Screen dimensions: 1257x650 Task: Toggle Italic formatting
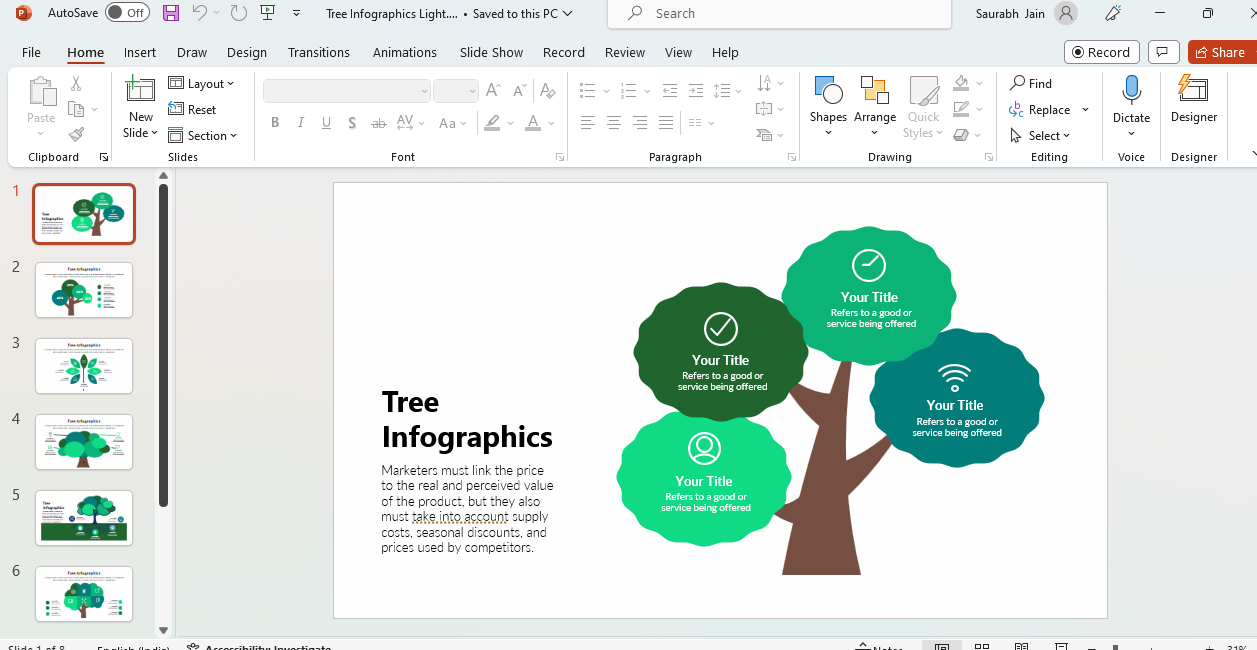(x=301, y=123)
